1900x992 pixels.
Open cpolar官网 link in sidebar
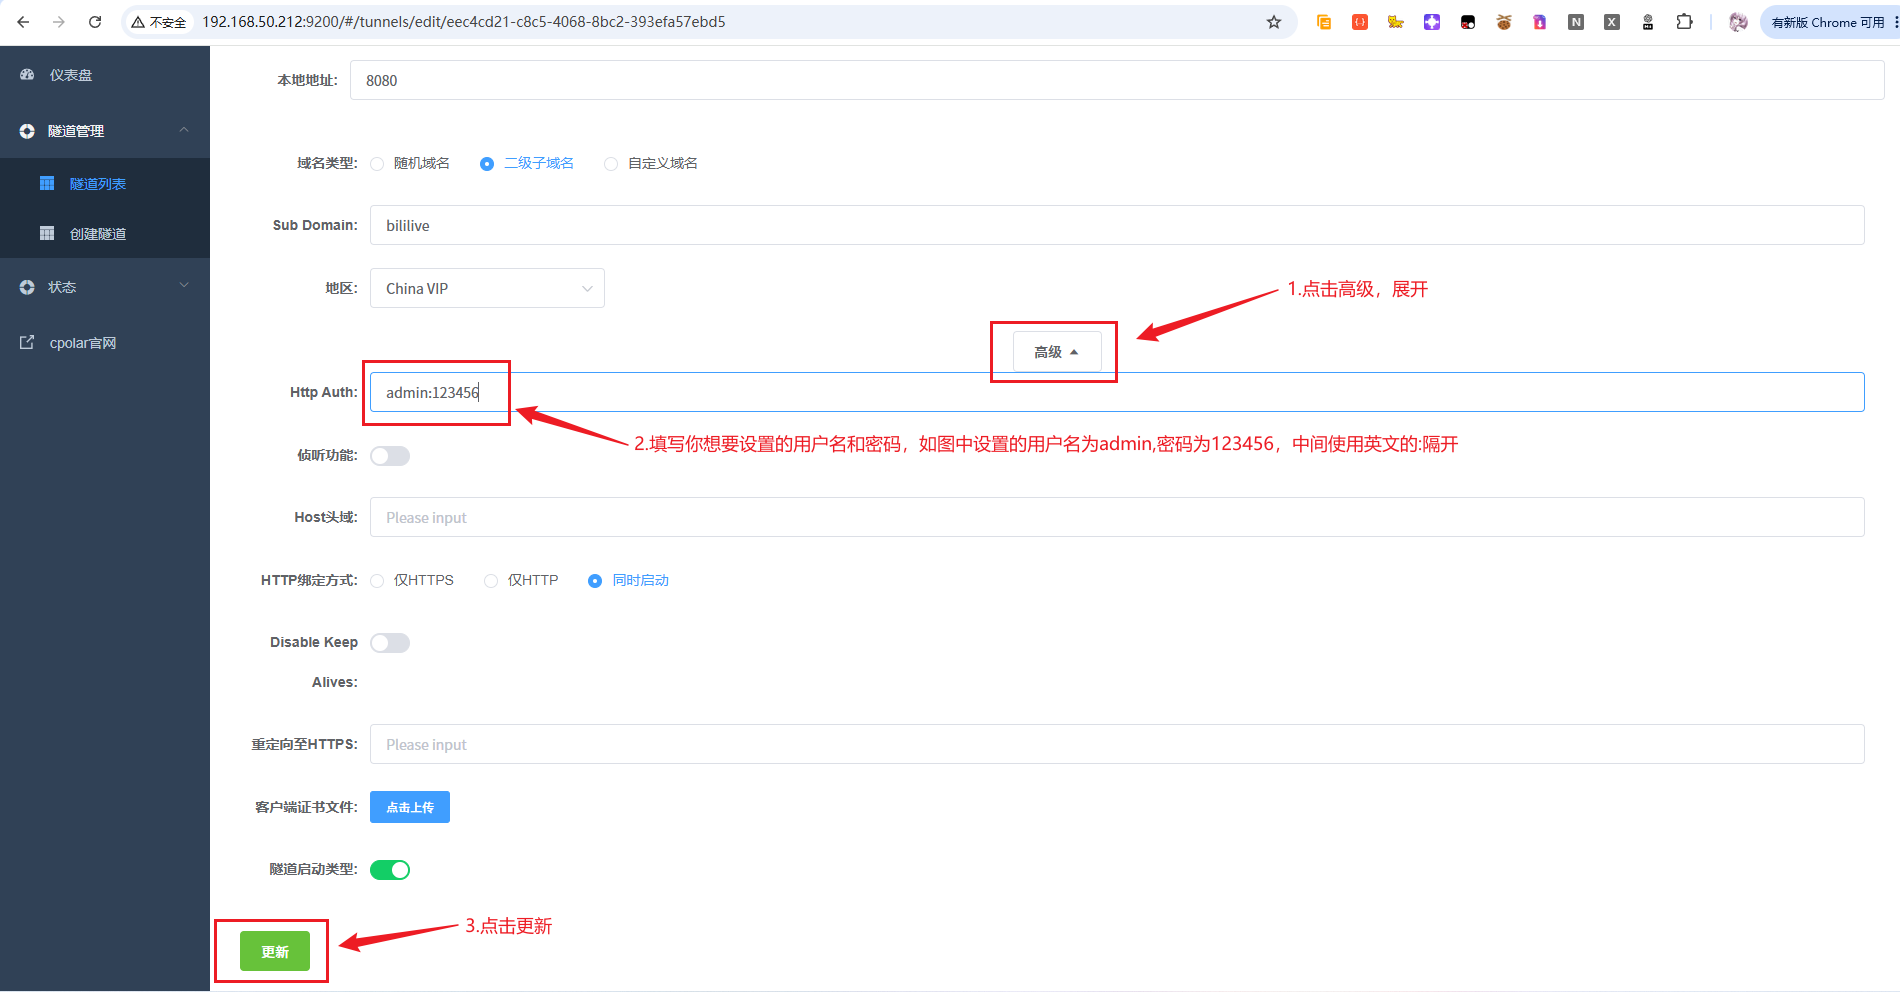105,342
